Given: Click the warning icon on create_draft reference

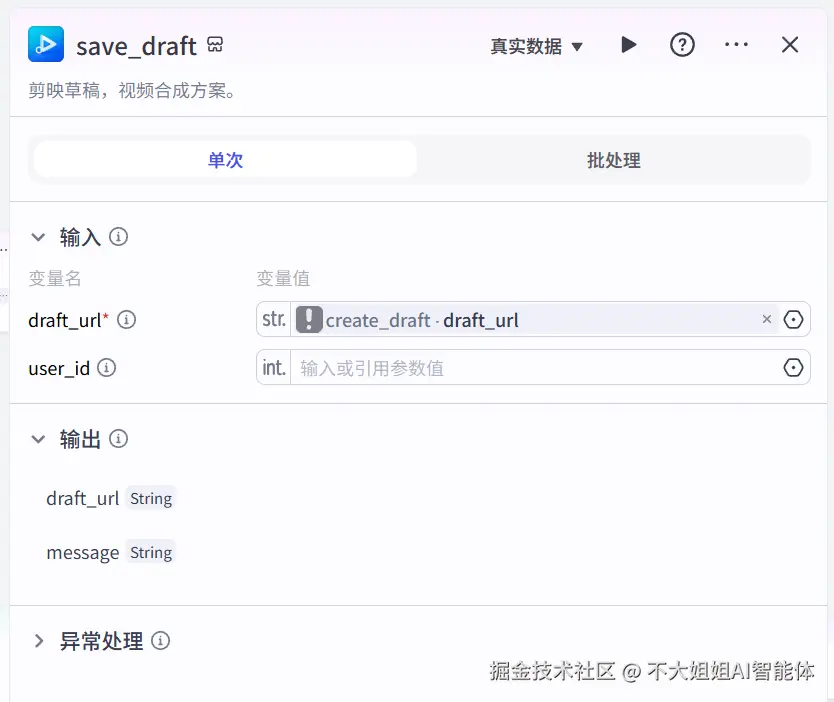Looking at the screenshot, I should (309, 320).
